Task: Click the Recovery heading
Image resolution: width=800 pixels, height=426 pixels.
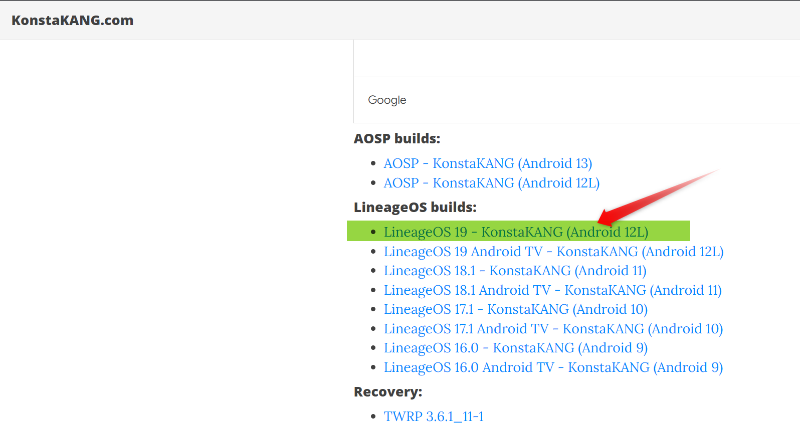Action: point(388,392)
